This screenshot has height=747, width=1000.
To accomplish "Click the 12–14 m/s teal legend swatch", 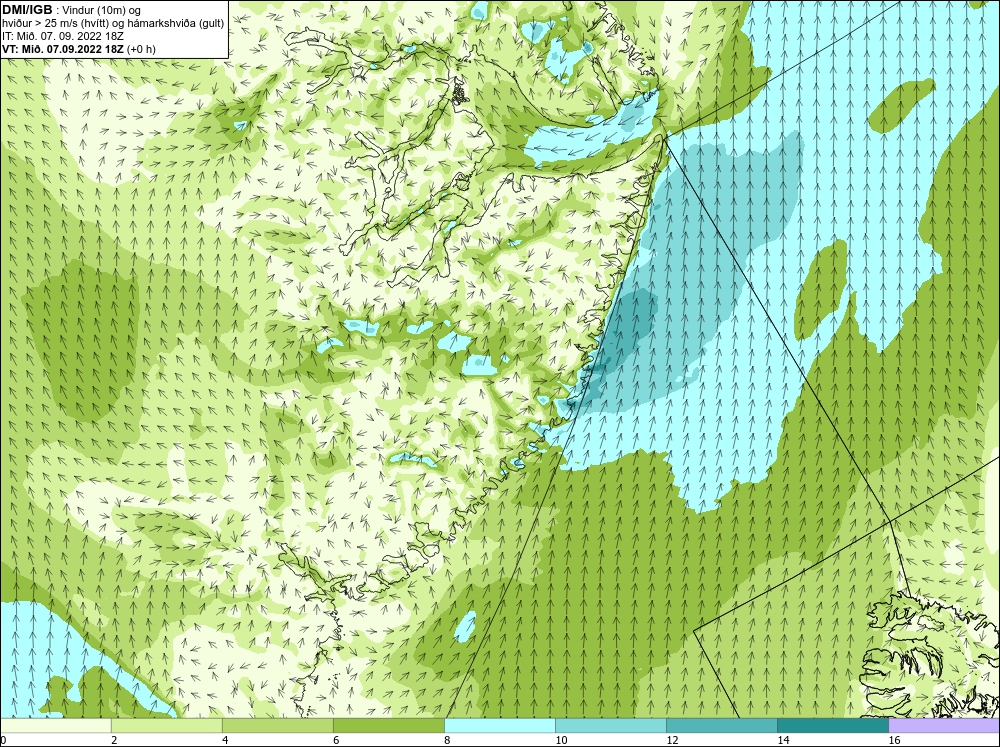I will 722,725.
